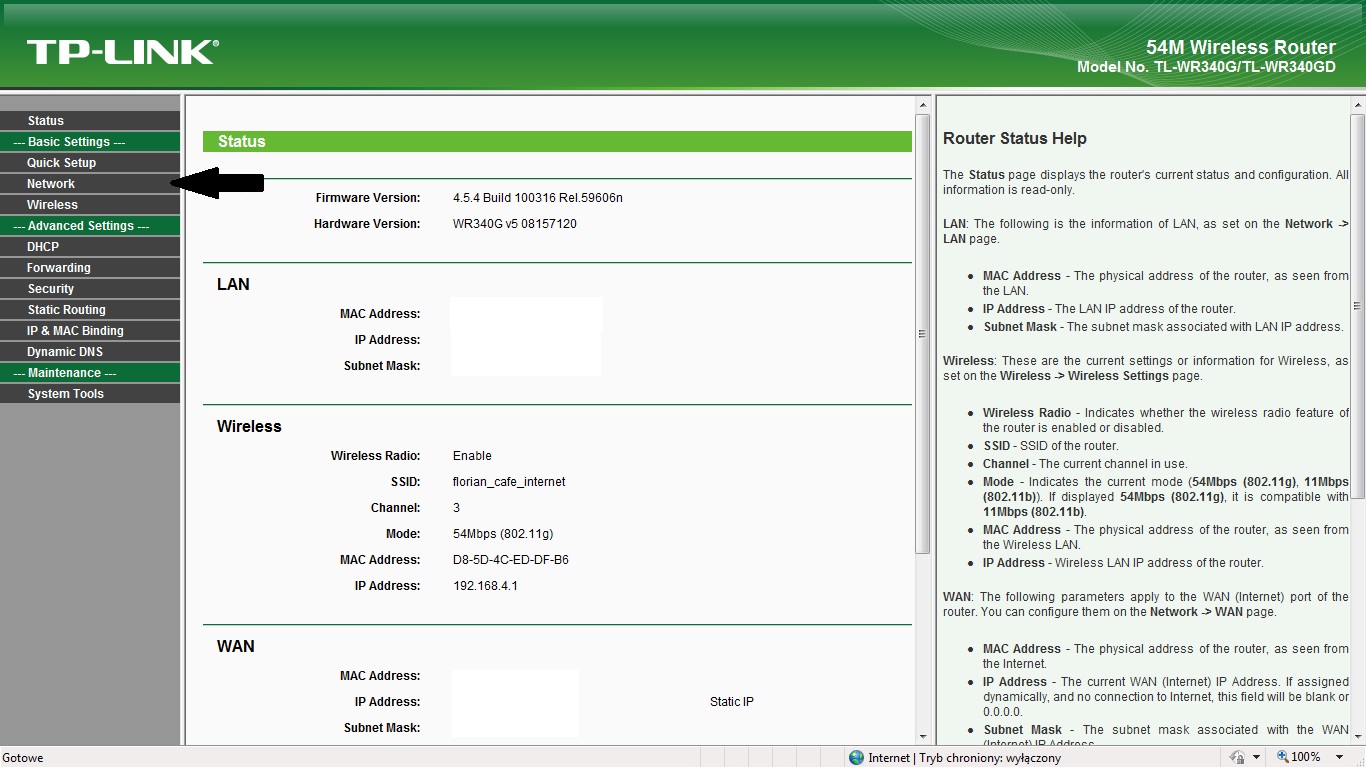Screen dimensions: 1366x768
Task: Select Network in the sidebar menu
Action: (90, 184)
